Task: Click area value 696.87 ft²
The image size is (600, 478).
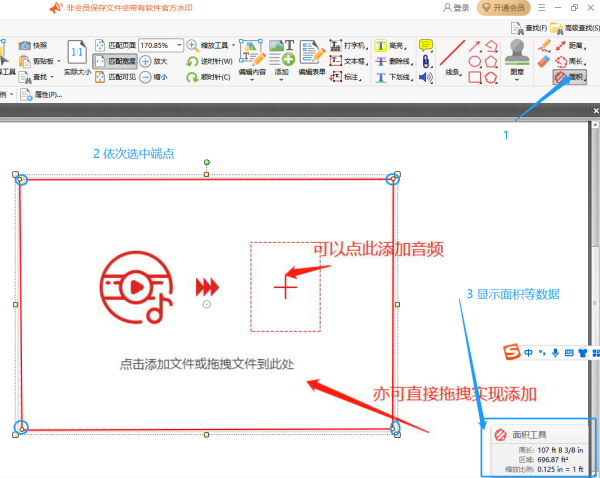Action: coord(553,460)
